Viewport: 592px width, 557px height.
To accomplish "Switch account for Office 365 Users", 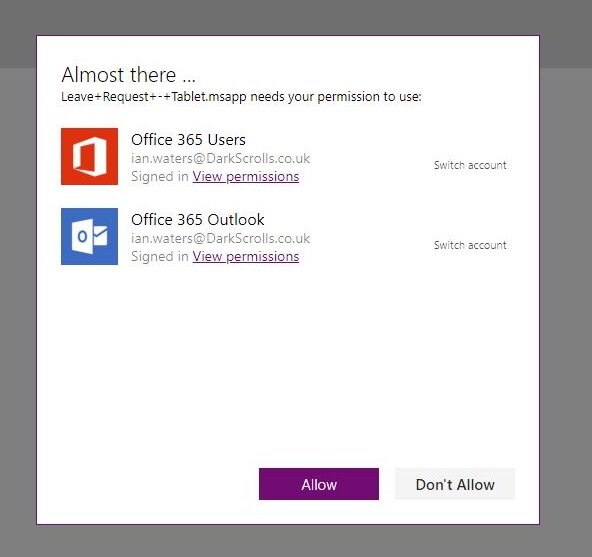I will (470, 165).
